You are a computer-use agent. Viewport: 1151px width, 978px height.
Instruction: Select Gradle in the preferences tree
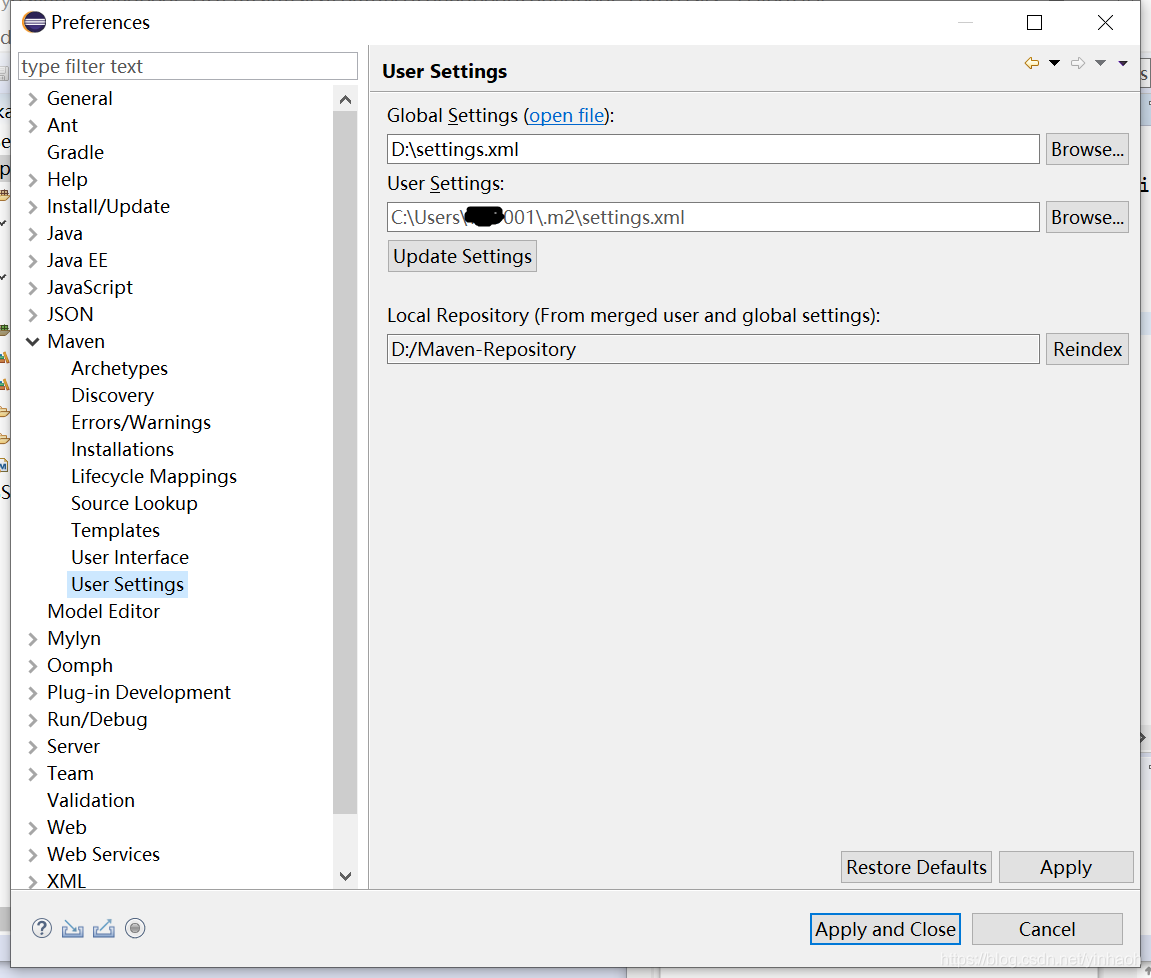76,153
